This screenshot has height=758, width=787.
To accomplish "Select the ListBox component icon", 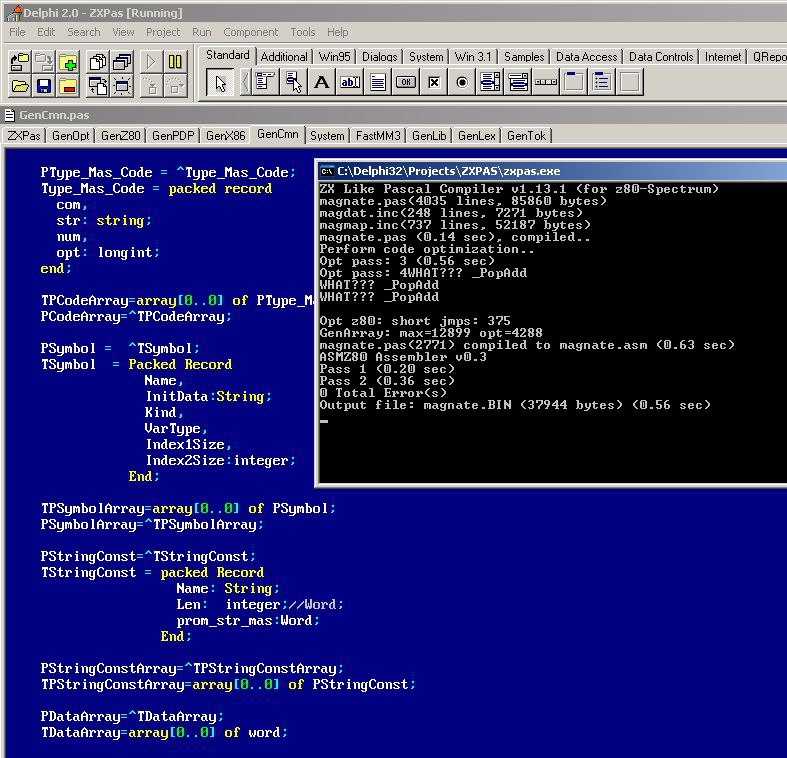I will click(x=490, y=82).
